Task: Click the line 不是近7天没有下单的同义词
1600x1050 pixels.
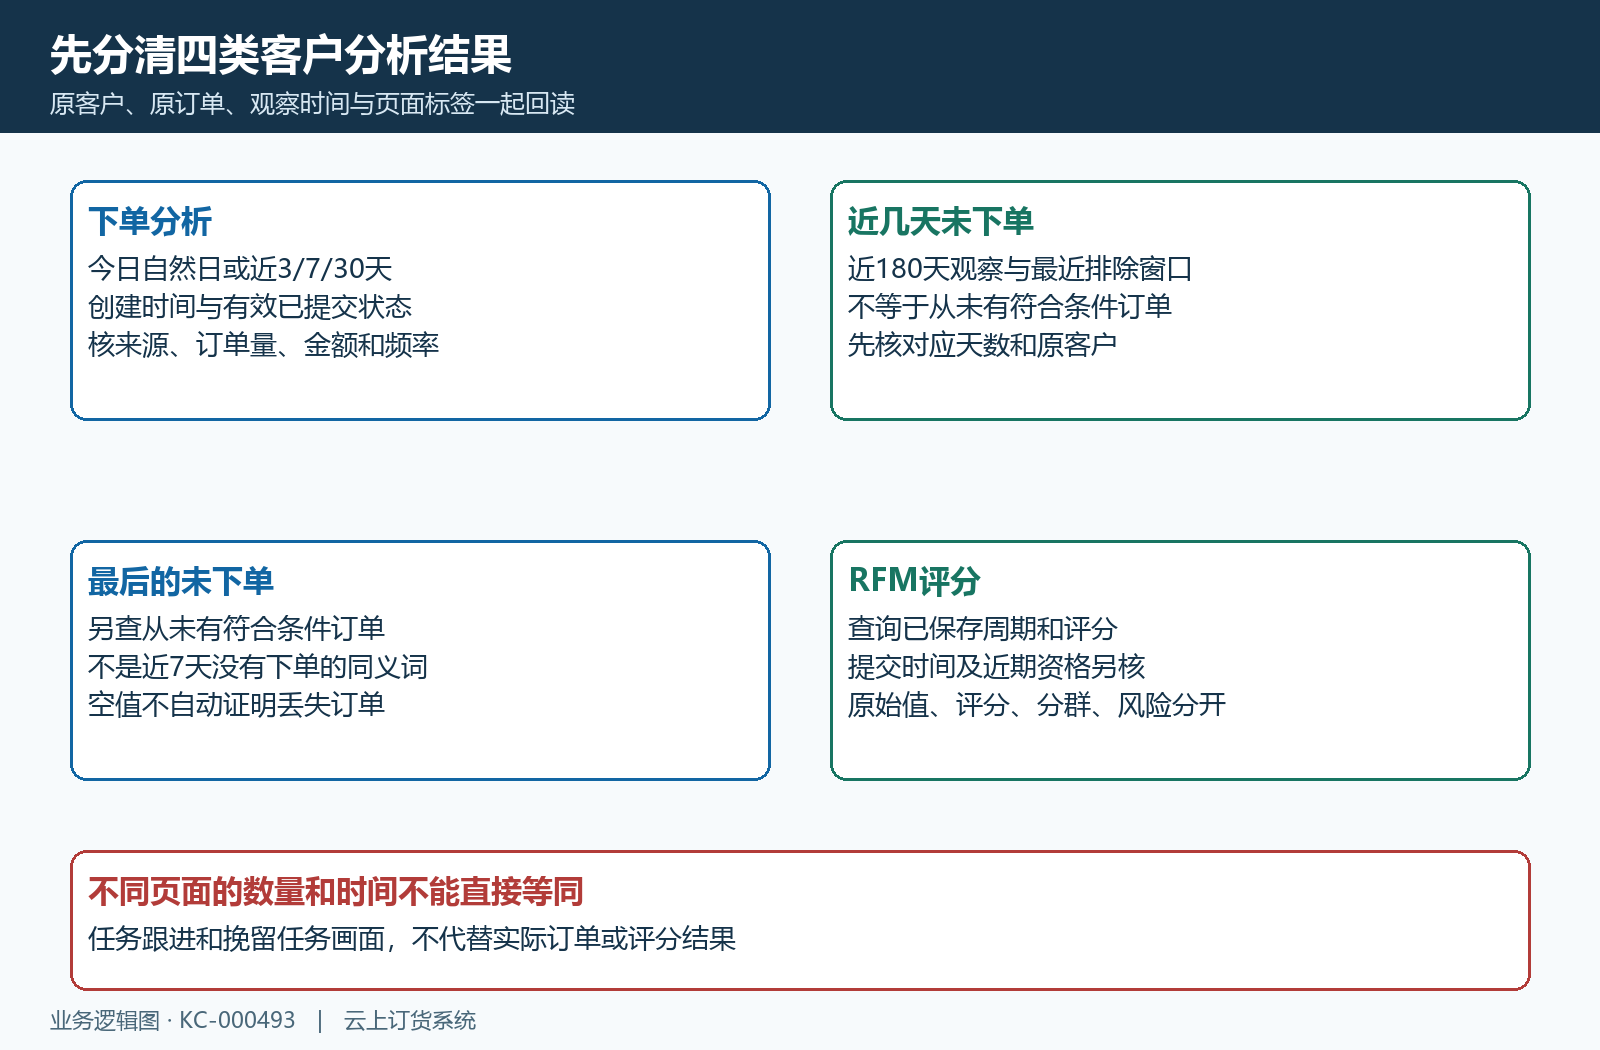Action: 258,667
